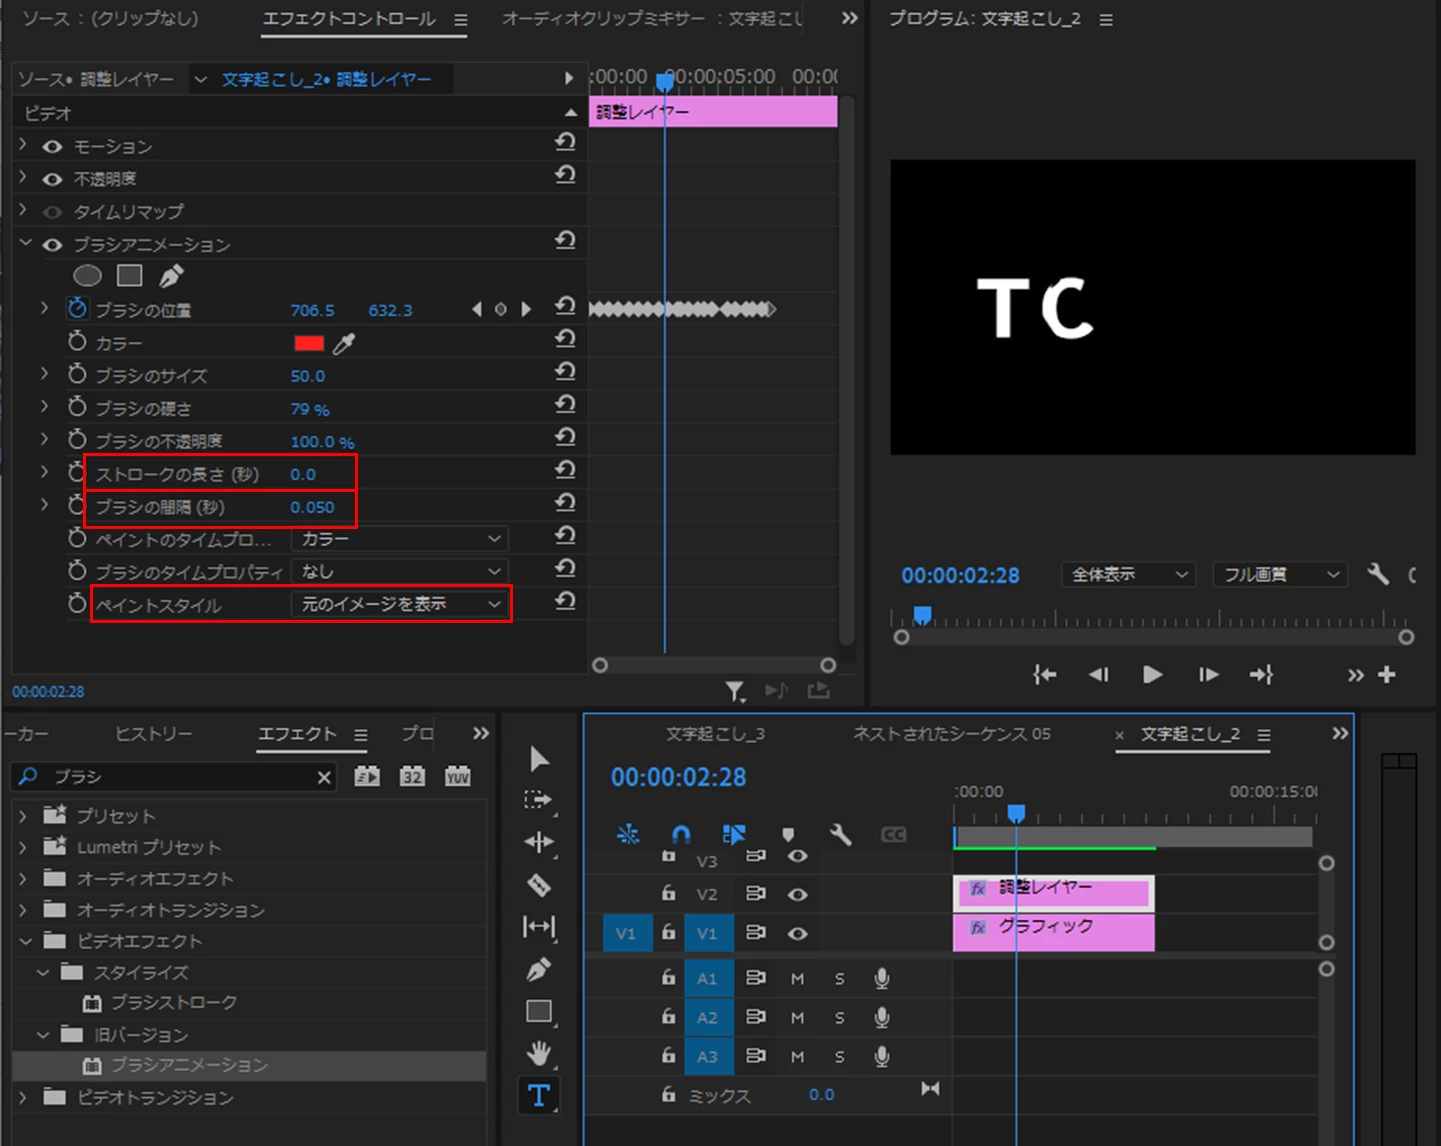Go to previous ブラシの位置 keyframe
Image resolution: width=1441 pixels, height=1146 pixels.
click(477, 309)
